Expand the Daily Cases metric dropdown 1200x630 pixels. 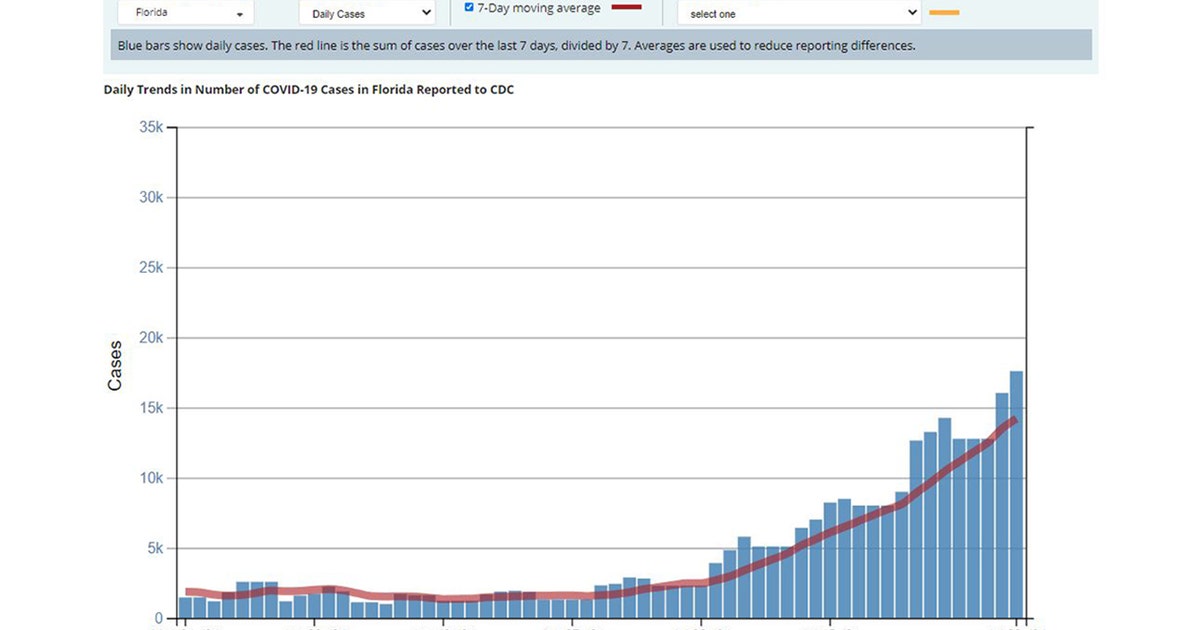(x=366, y=14)
